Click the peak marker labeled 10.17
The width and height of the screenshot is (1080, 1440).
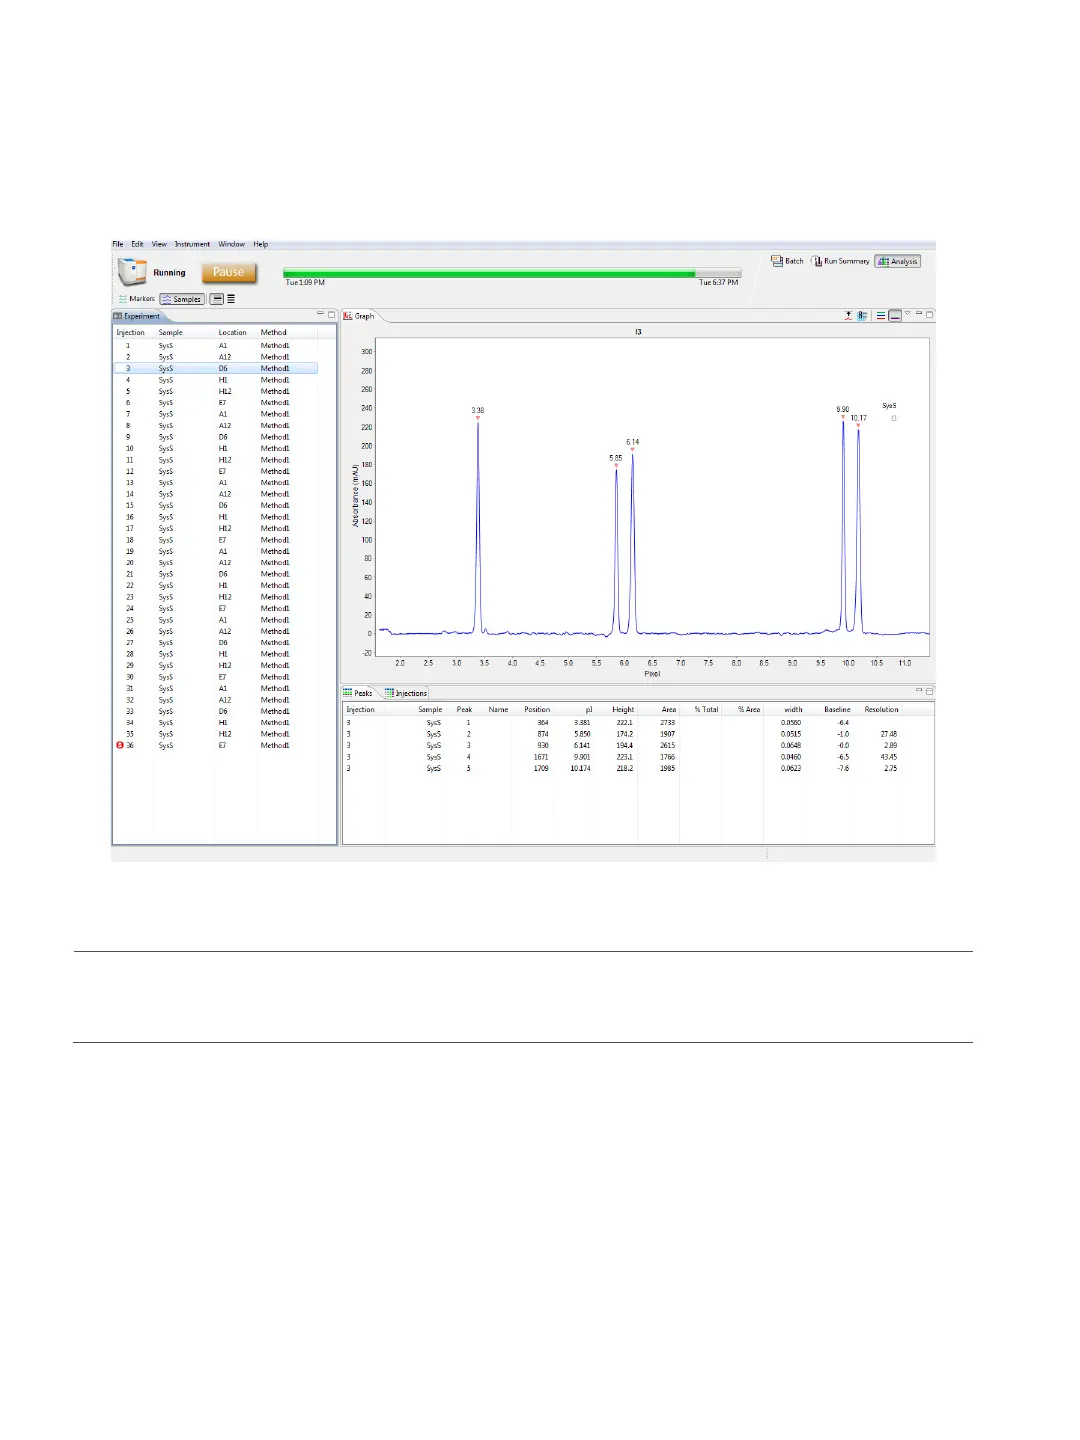click(858, 426)
